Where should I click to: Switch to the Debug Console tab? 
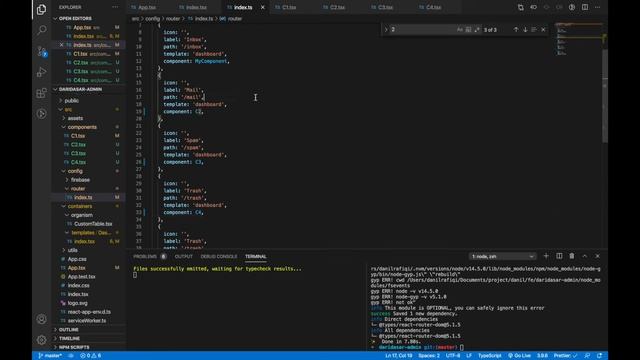coord(219,256)
